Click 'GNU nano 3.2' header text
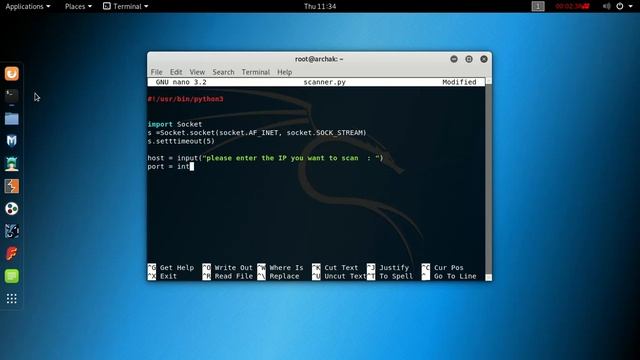Screen dimensions: 640x360 (181, 82)
